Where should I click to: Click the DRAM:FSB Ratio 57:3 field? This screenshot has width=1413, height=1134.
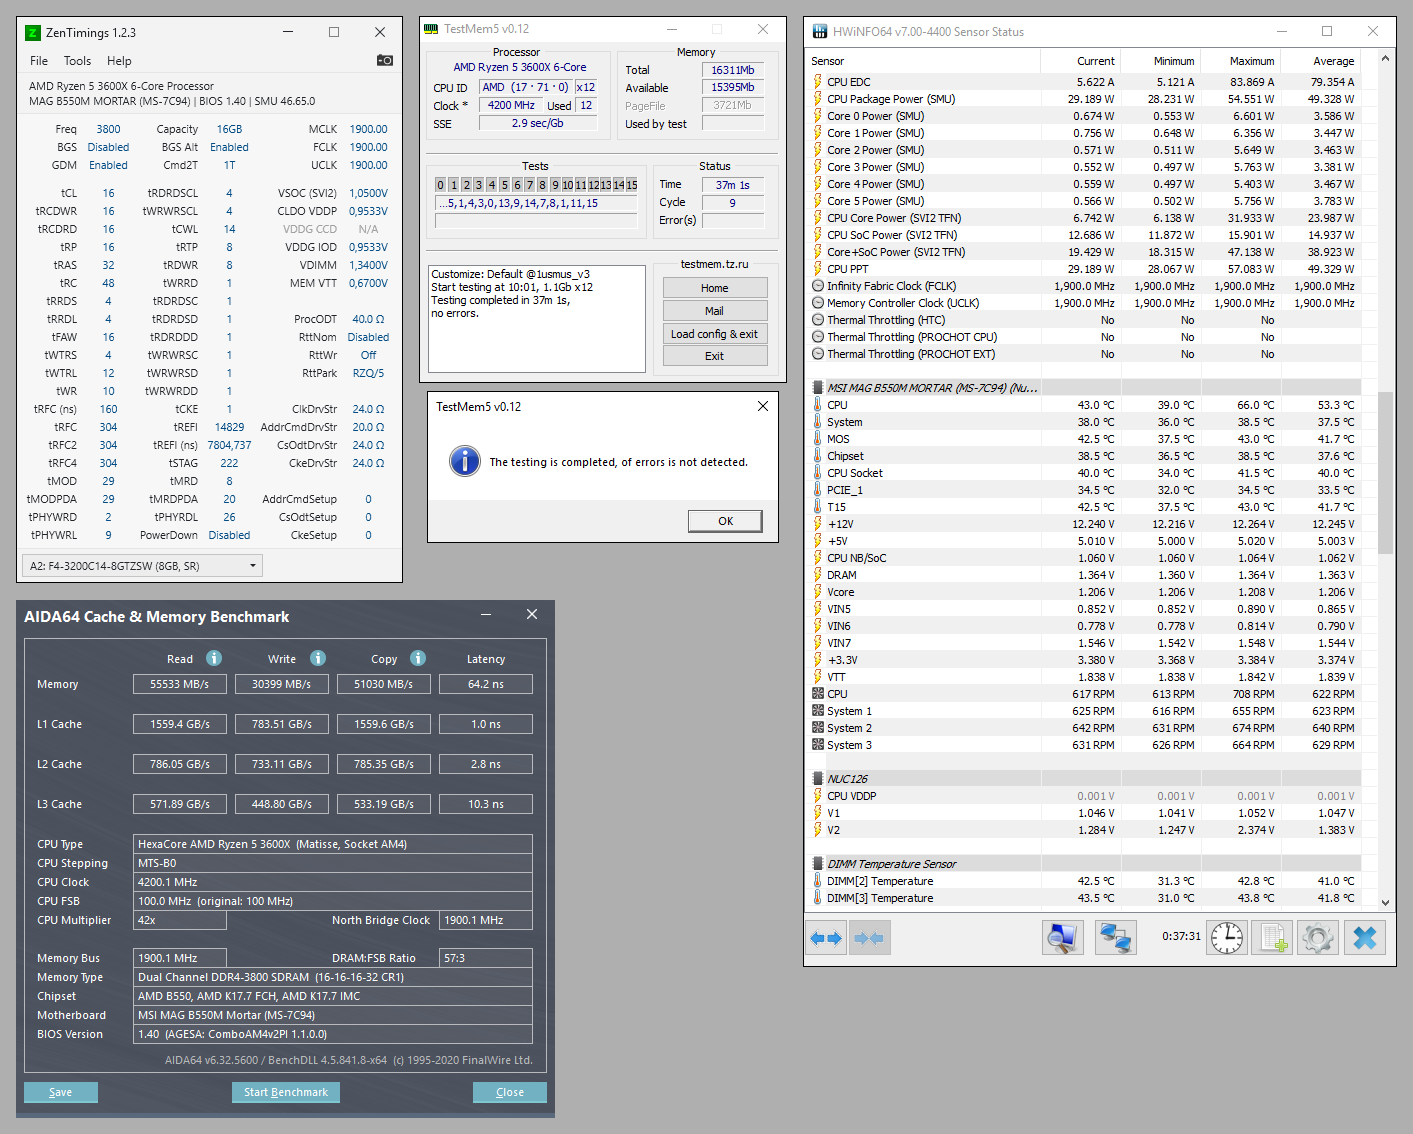486,958
